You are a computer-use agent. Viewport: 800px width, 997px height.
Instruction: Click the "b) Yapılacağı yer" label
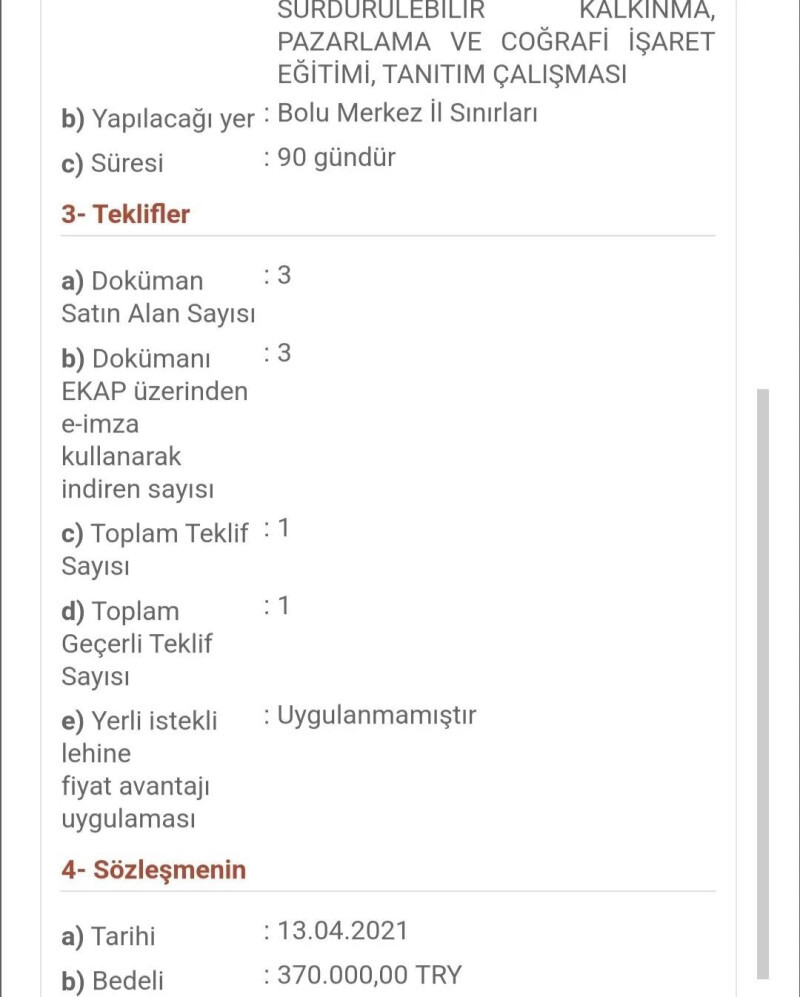coord(158,119)
